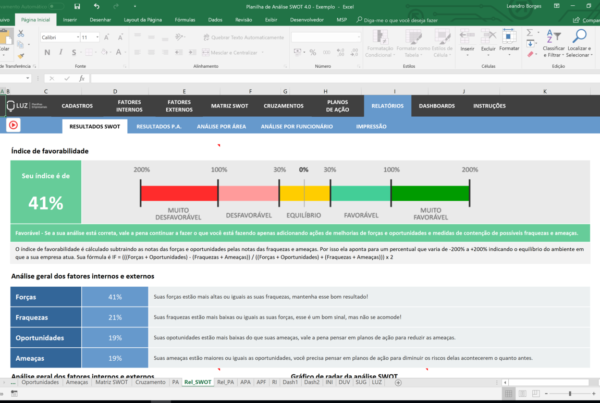Click the zoom out minus button
This screenshot has height=403, width=600.
546,393
